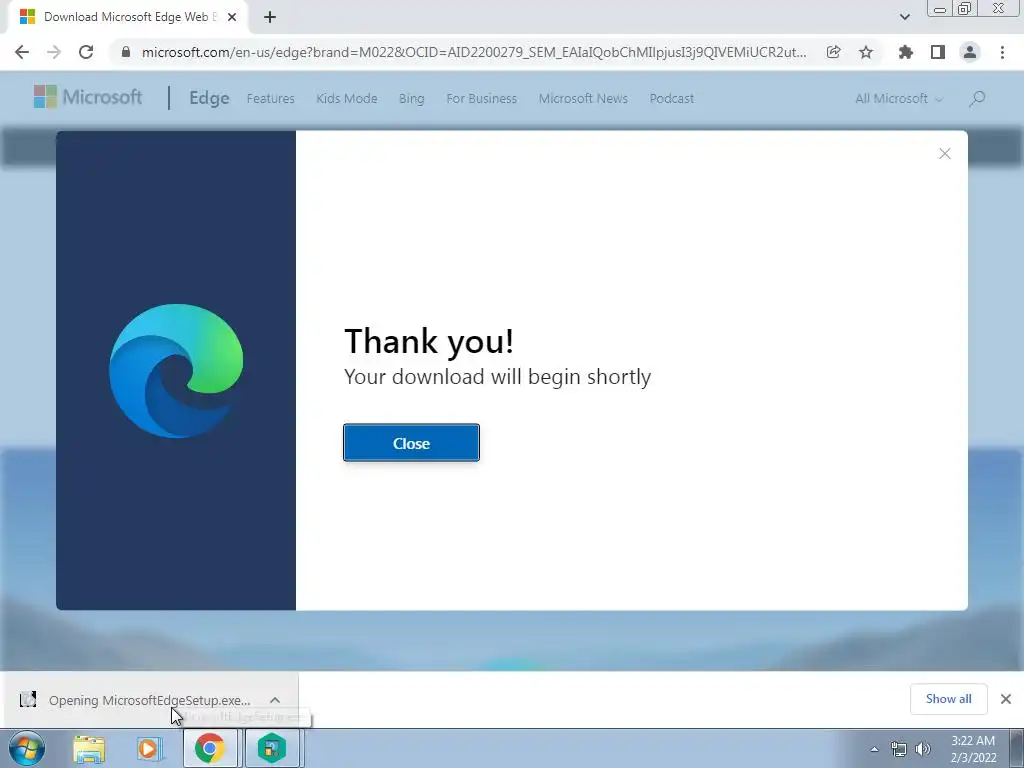Open tab search chevron dropdown
The image size is (1024, 768).
[x=904, y=17]
